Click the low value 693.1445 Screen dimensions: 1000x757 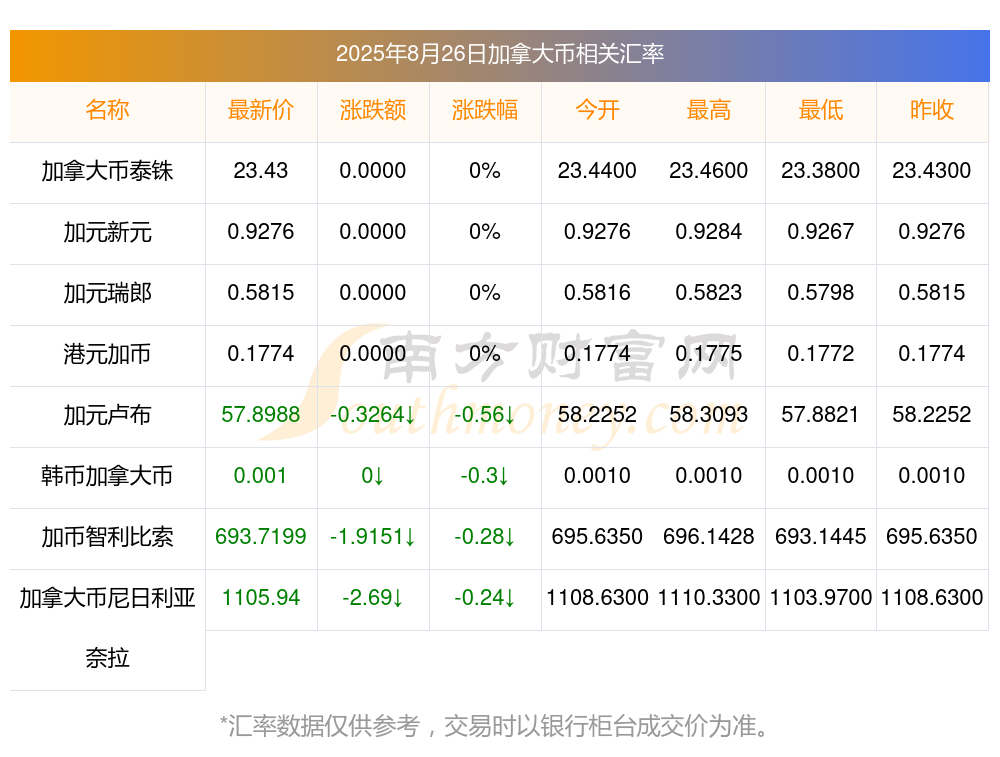pos(821,536)
